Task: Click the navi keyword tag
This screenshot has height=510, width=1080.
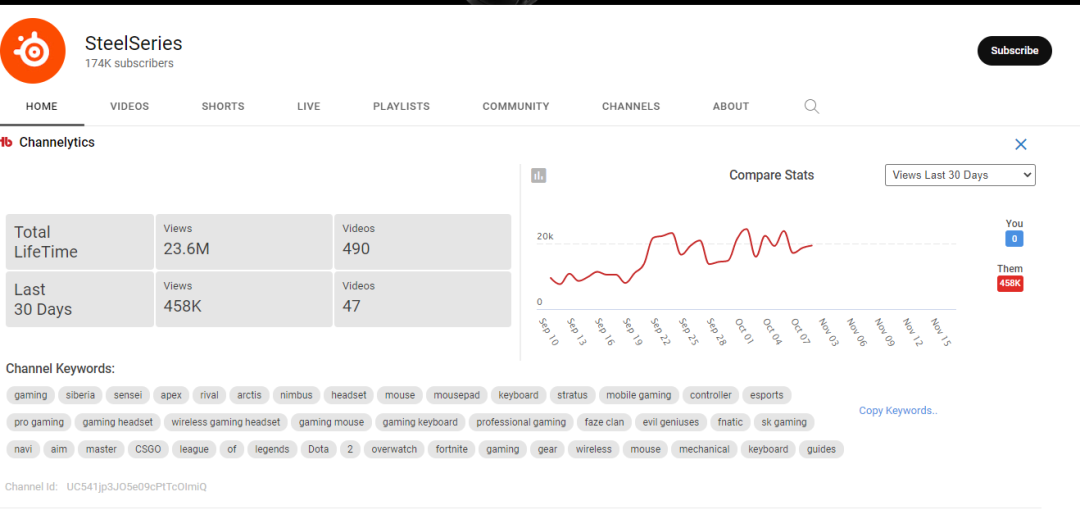Action: coord(23,449)
